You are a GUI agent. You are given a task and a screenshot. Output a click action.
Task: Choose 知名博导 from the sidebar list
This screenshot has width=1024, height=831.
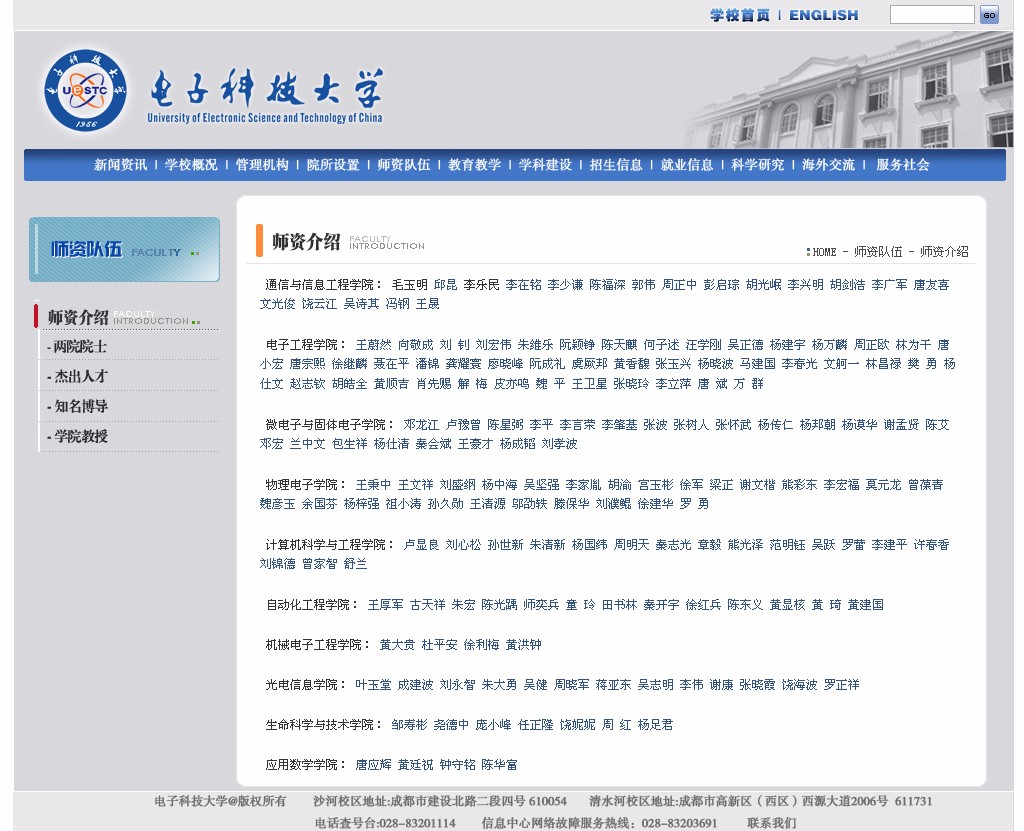pyautogui.click(x=79, y=407)
